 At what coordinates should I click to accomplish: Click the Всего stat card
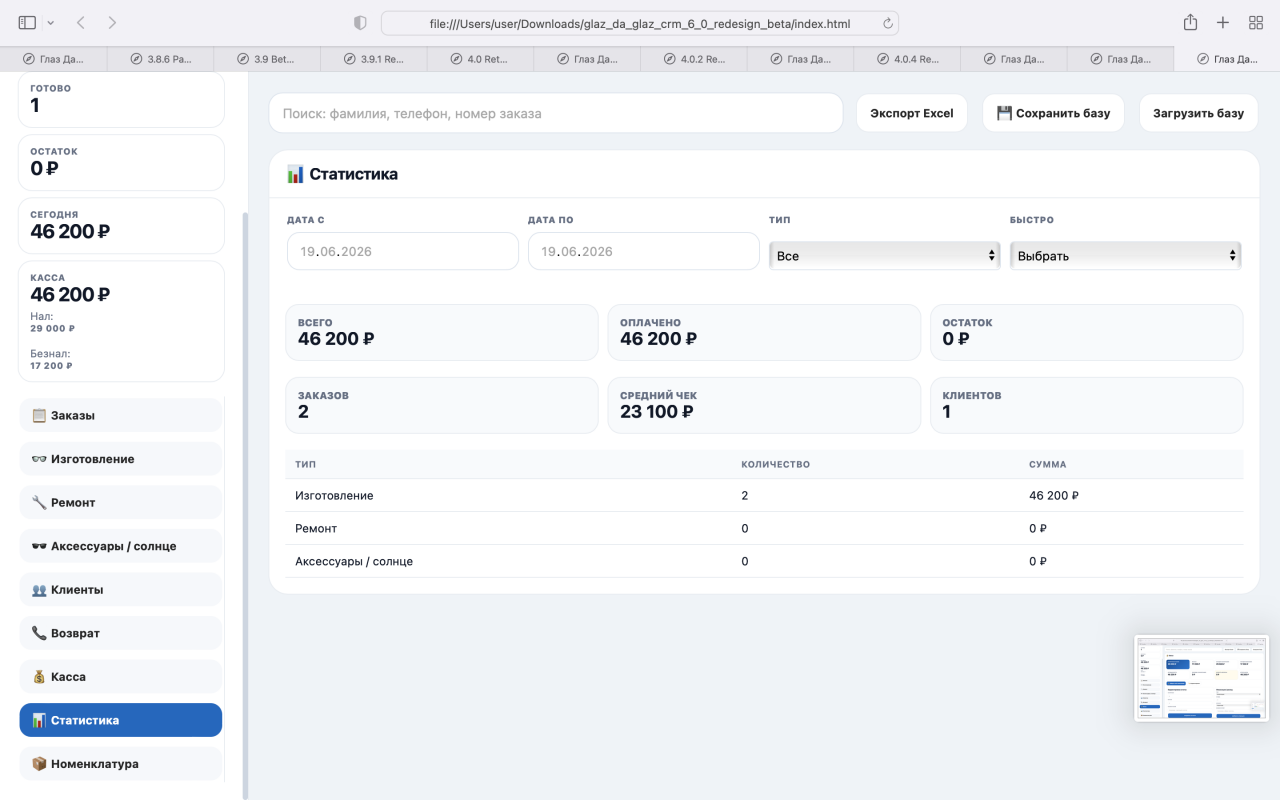click(x=442, y=333)
